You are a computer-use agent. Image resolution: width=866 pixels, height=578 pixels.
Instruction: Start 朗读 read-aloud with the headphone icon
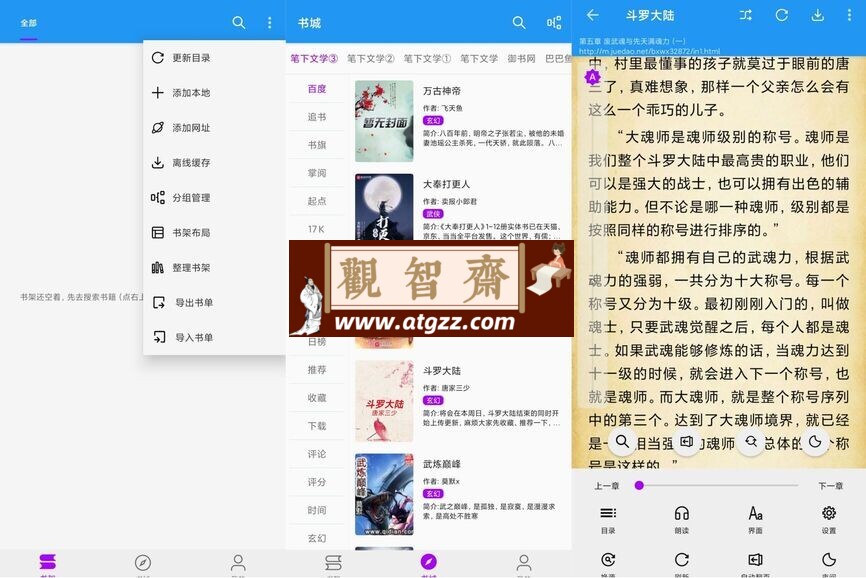(x=682, y=519)
